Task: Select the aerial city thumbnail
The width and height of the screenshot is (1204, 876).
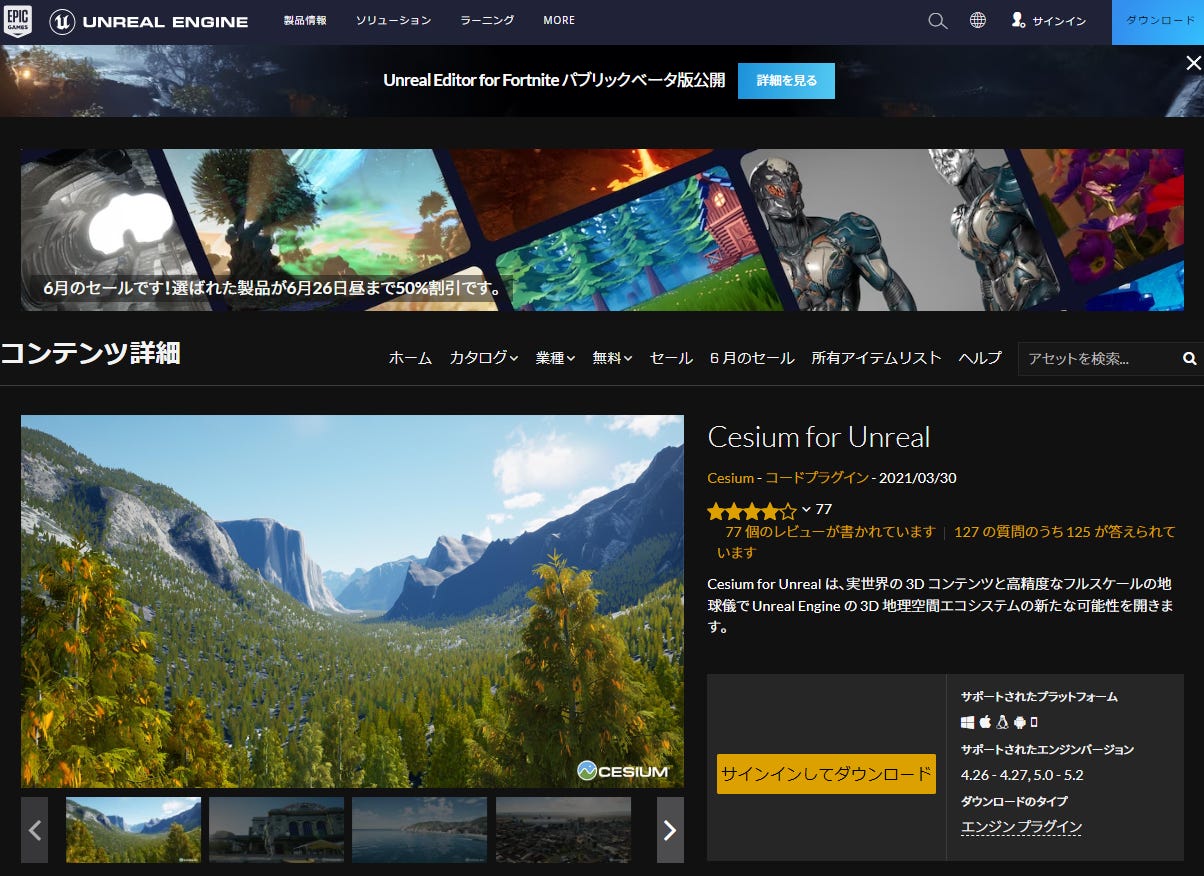Action: pos(563,830)
